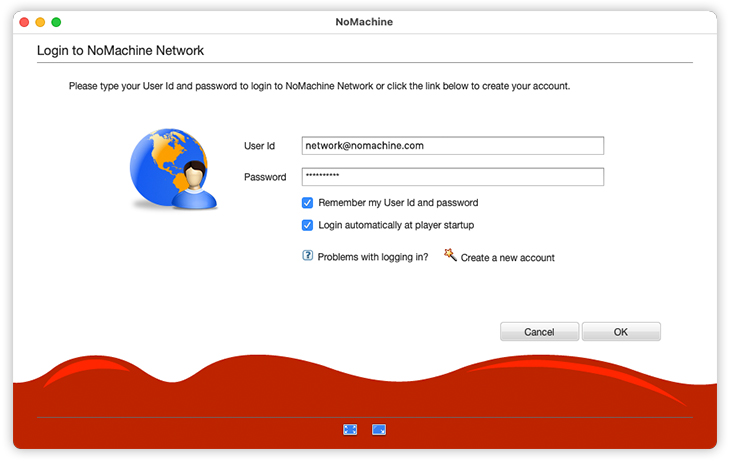
Task: Open the Problems with logging in? link
Action: coord(372,257)
